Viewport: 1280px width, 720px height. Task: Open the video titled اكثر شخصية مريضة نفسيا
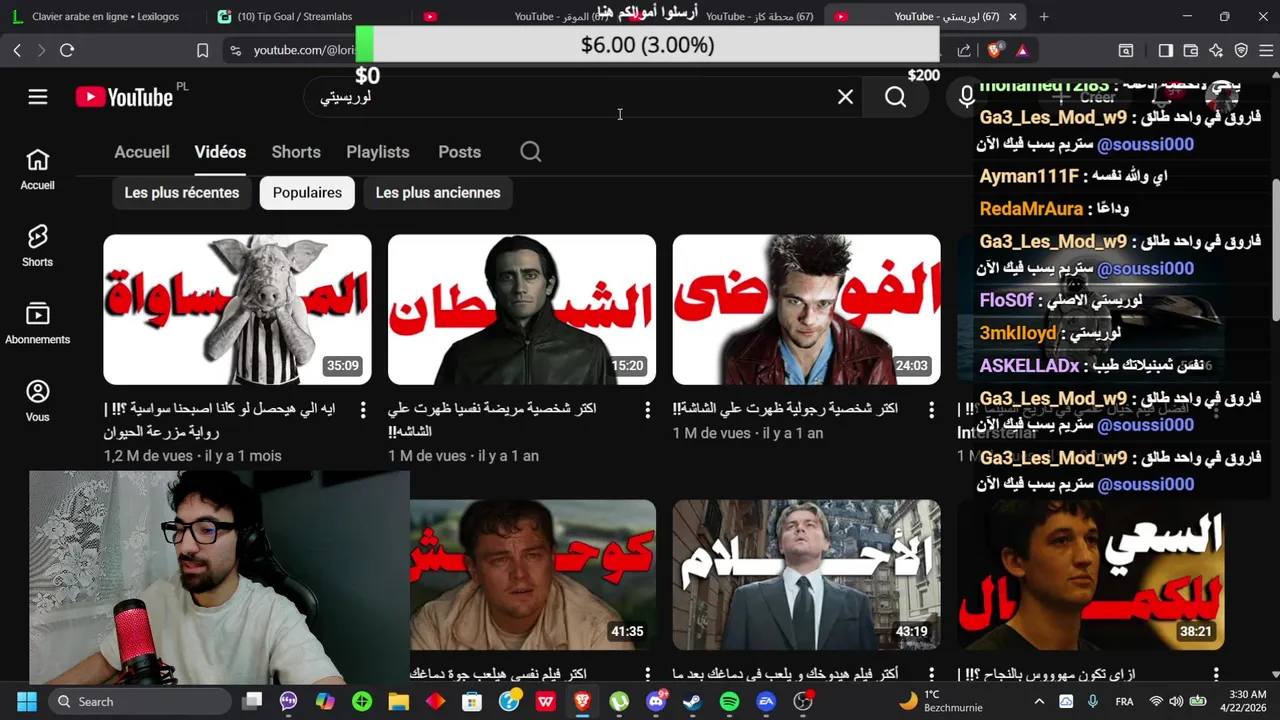pyautogui.click(x=492, y=420)
